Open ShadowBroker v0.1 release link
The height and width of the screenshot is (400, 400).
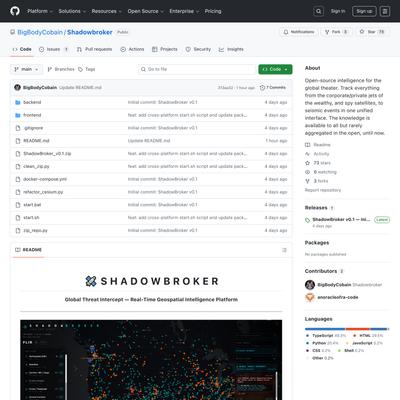point(341,220)
